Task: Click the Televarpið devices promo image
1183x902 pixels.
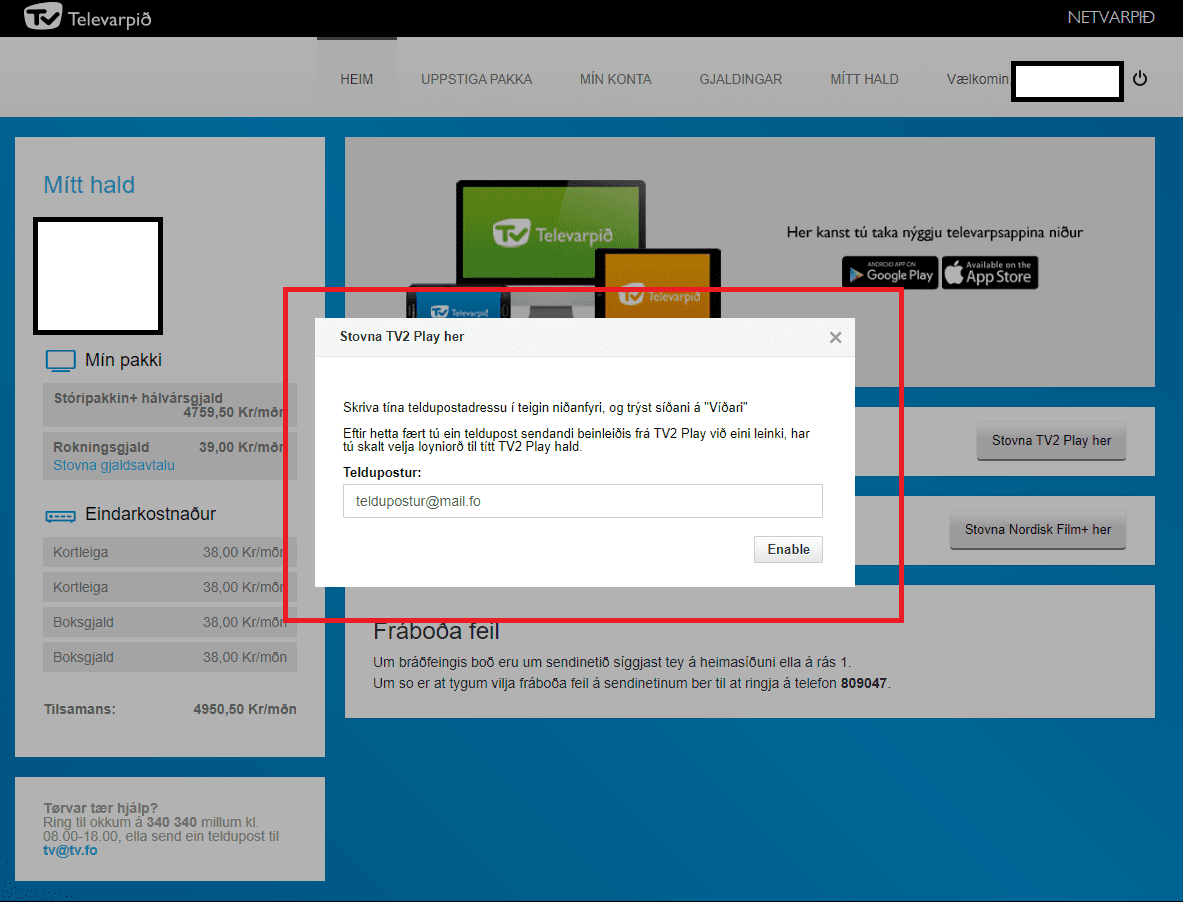Action: pyautogui.click(x=564, y=248)
